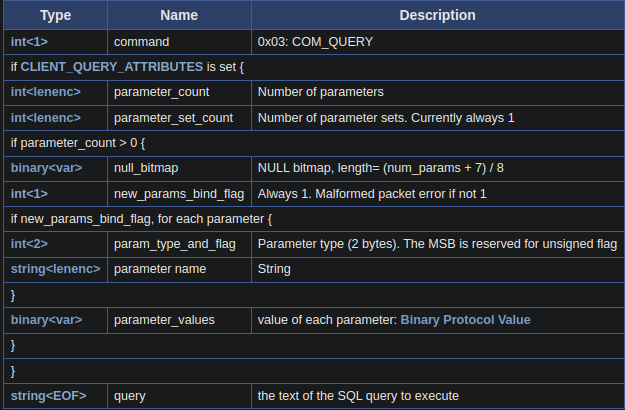Click the int<1> type for command
The height and width of the screenshot is (410, 625).
[29, 42]
